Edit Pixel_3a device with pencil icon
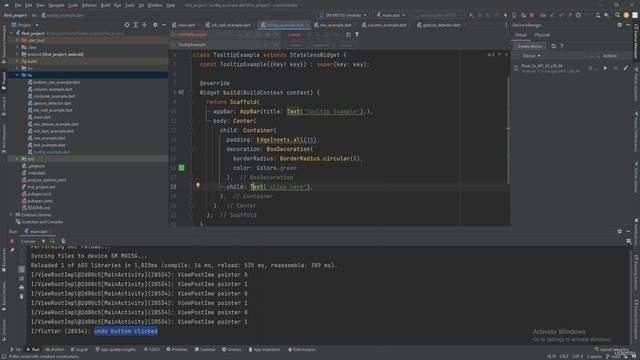Screen dimensions: 640x360 (625, 68)
